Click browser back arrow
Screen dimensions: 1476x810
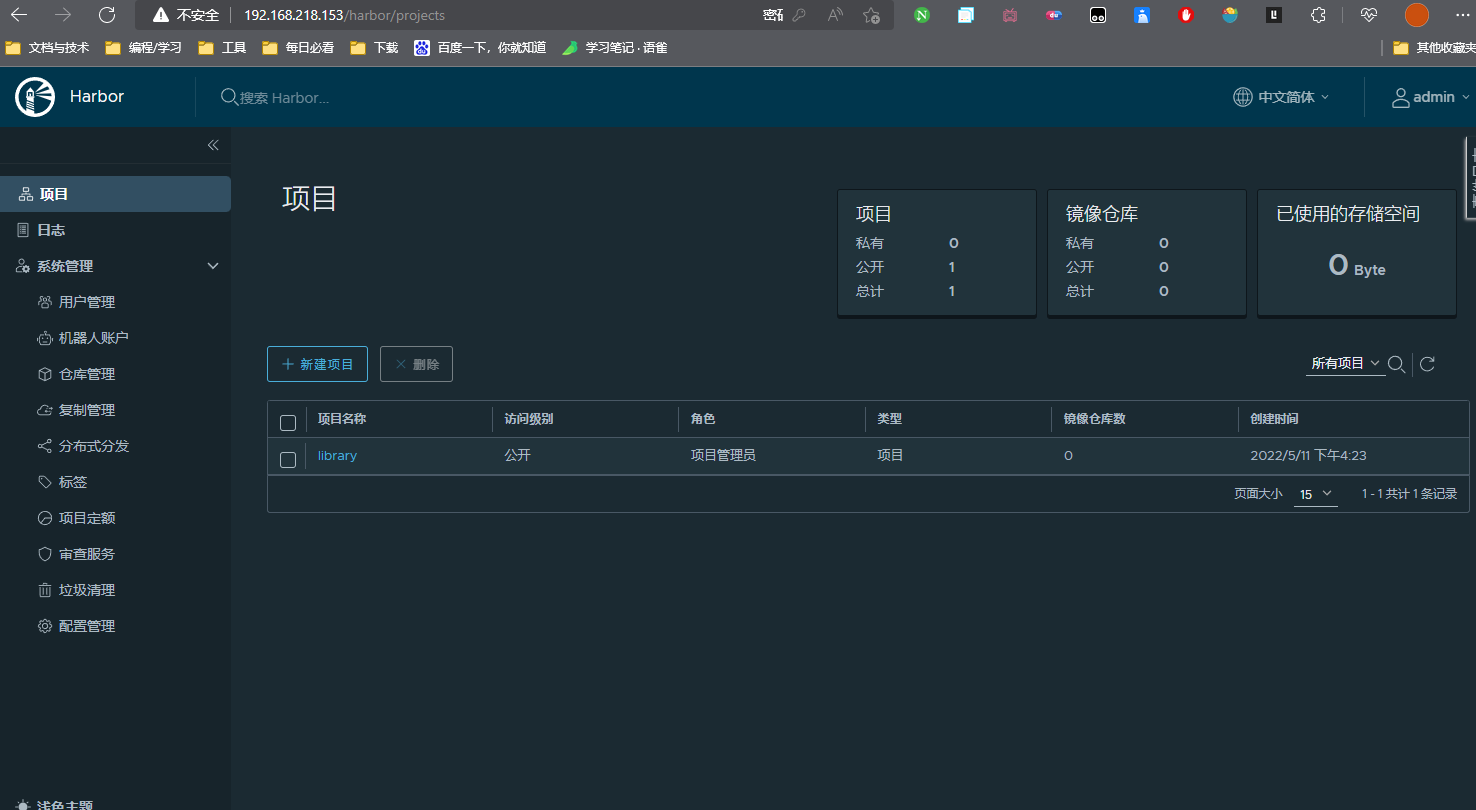(19, 15)
